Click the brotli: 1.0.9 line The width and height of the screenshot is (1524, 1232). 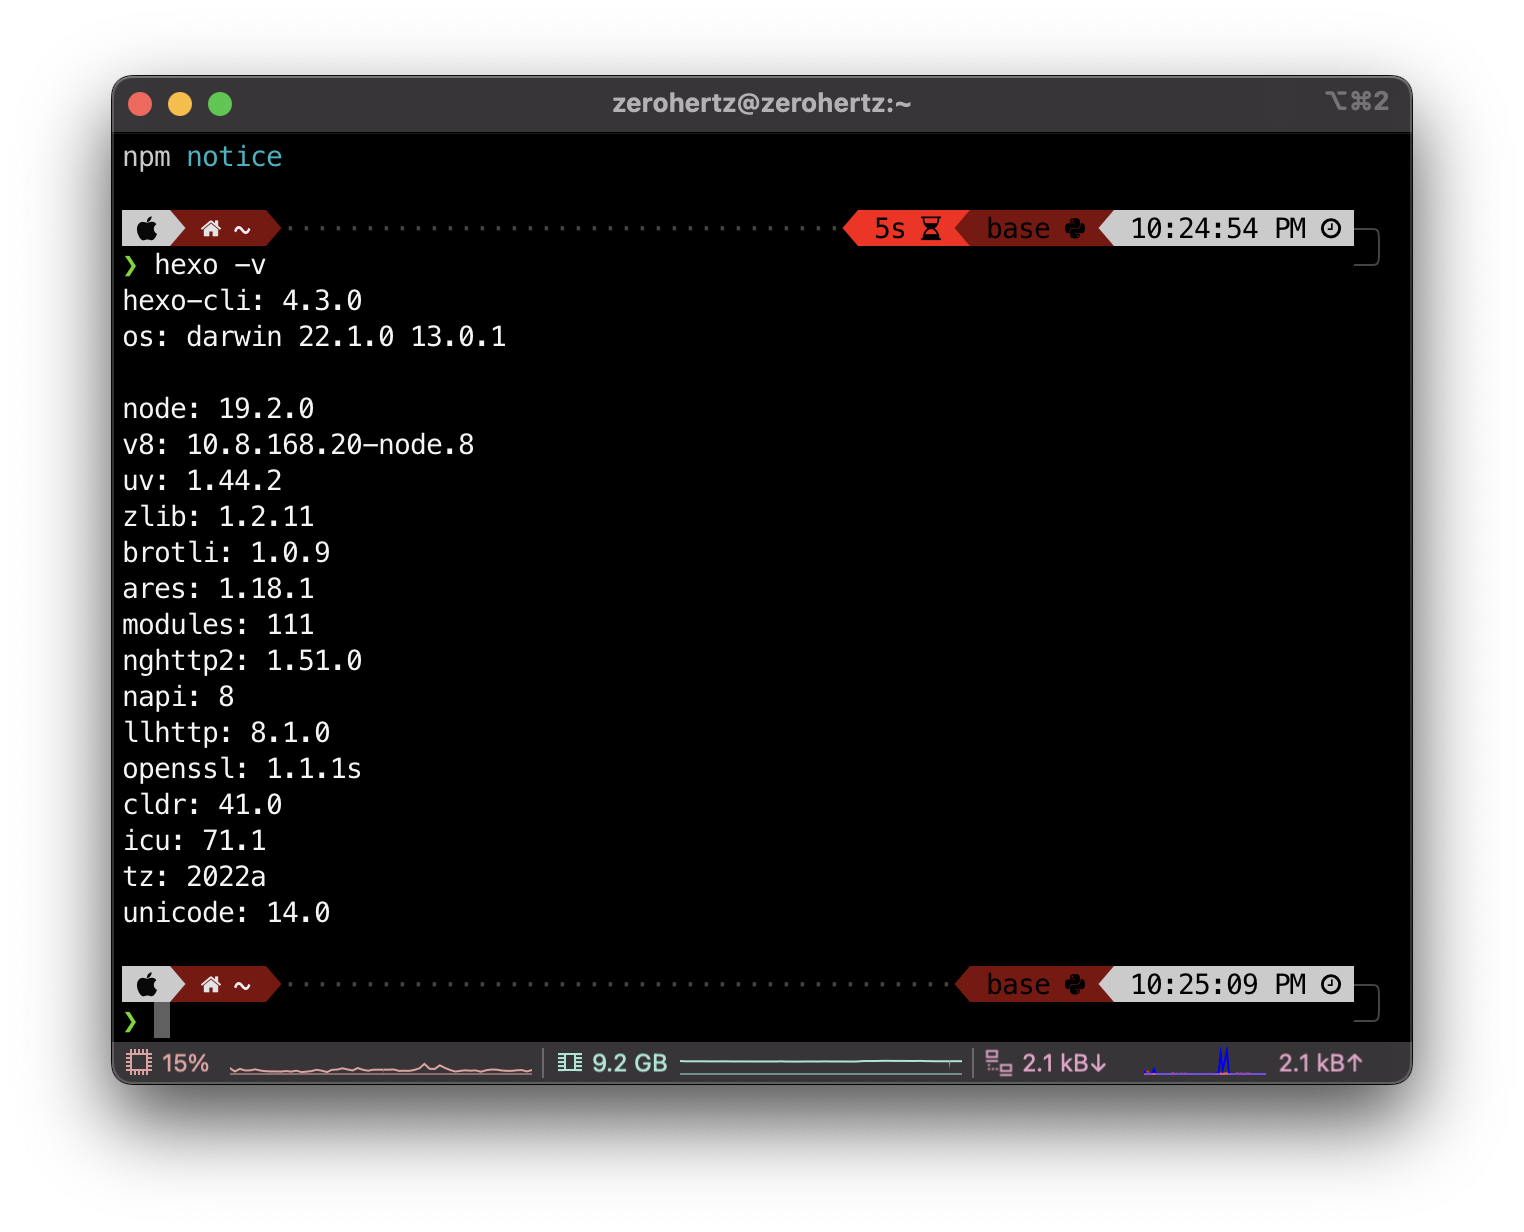226,553
